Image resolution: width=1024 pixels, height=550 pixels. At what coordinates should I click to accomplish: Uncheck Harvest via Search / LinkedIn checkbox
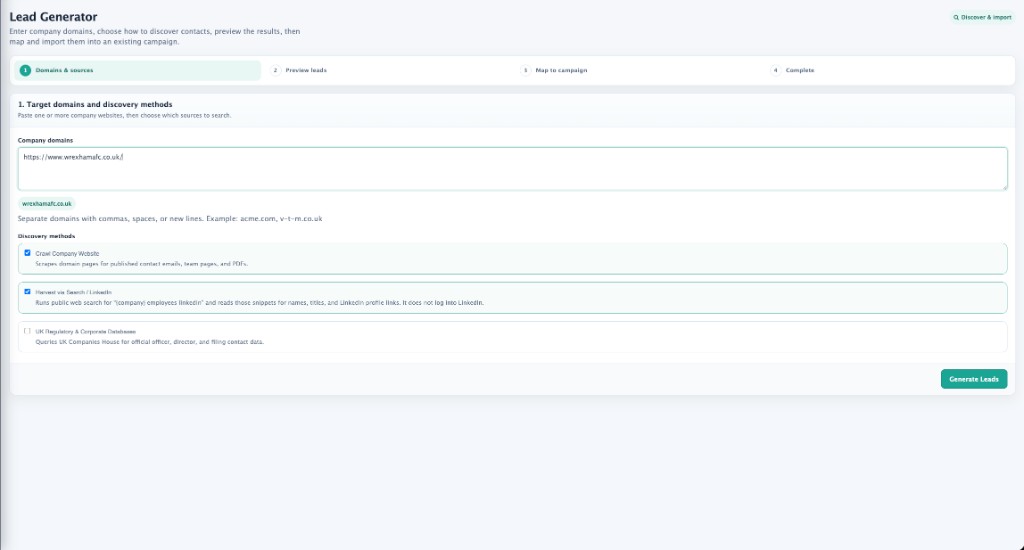coord(27,292)
